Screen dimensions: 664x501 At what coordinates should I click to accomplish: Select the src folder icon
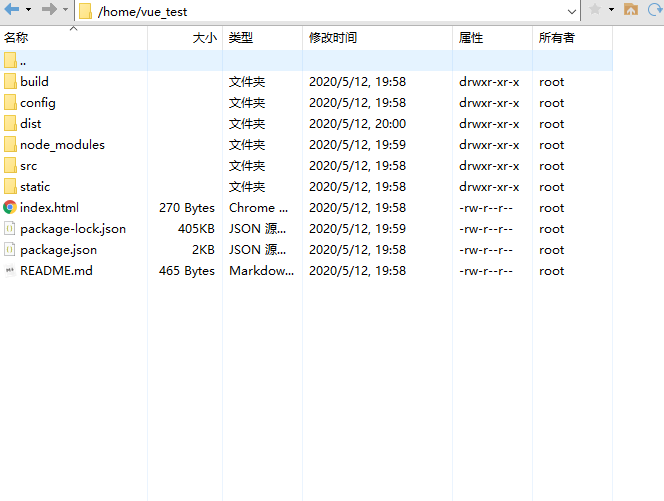click(x=10, y=165)
